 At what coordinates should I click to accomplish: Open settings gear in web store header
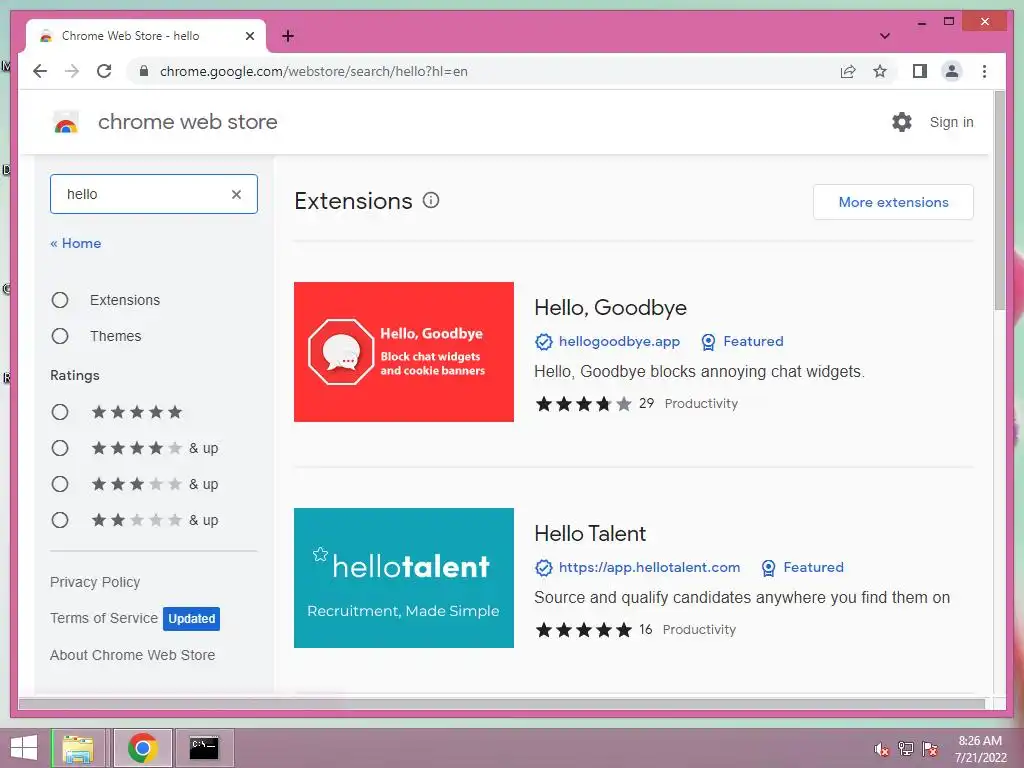[902, 122]
